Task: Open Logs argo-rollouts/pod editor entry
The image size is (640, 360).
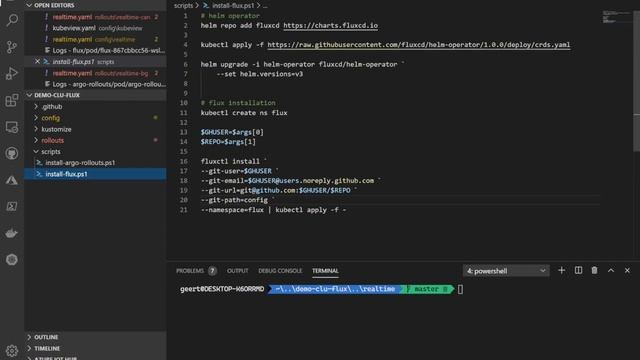Action: coord(95,84)
